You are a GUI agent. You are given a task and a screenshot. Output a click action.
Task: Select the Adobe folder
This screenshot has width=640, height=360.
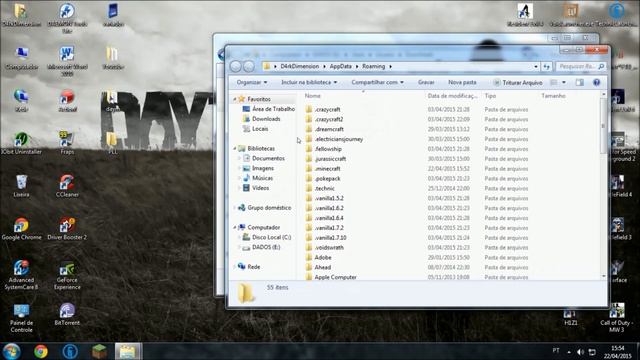point(323,257)
